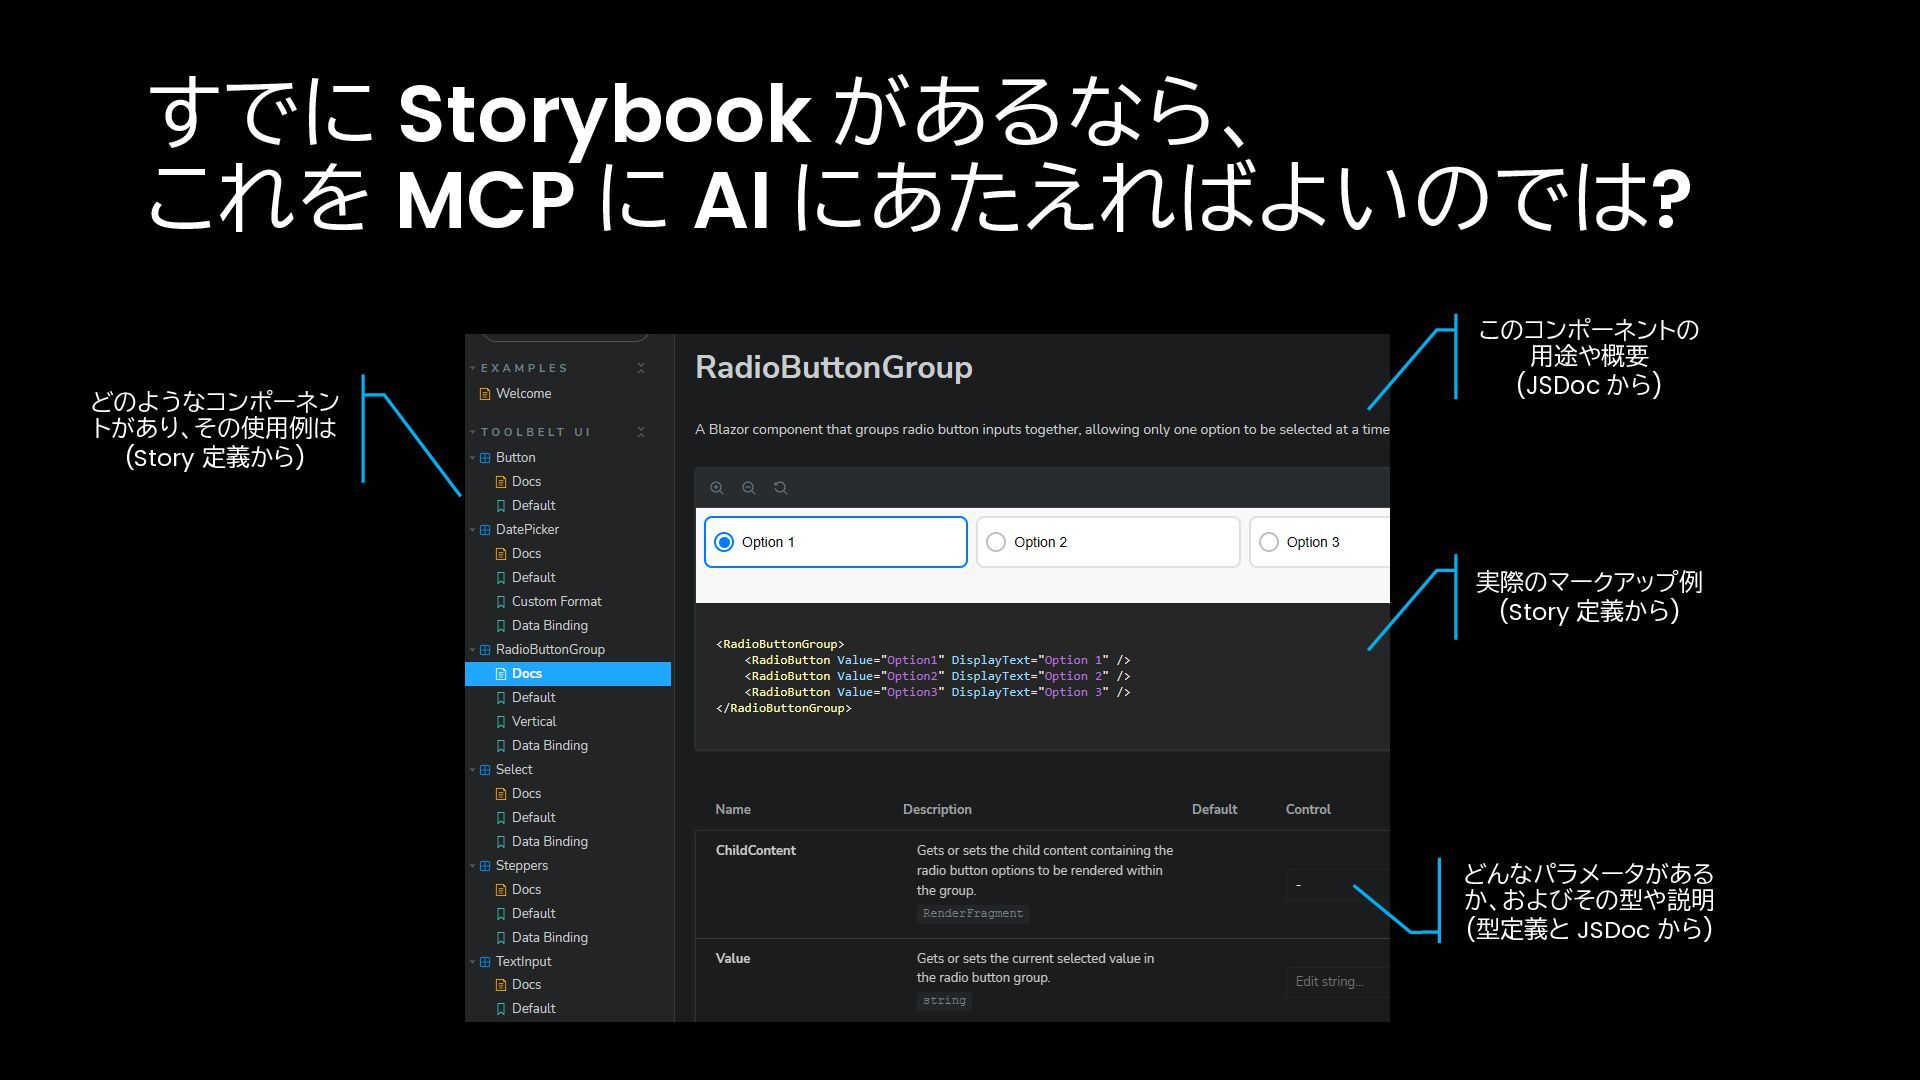The image size is (1920, 1080).
Task: Click the TextInput component grid icon
Action: [485, 962]
